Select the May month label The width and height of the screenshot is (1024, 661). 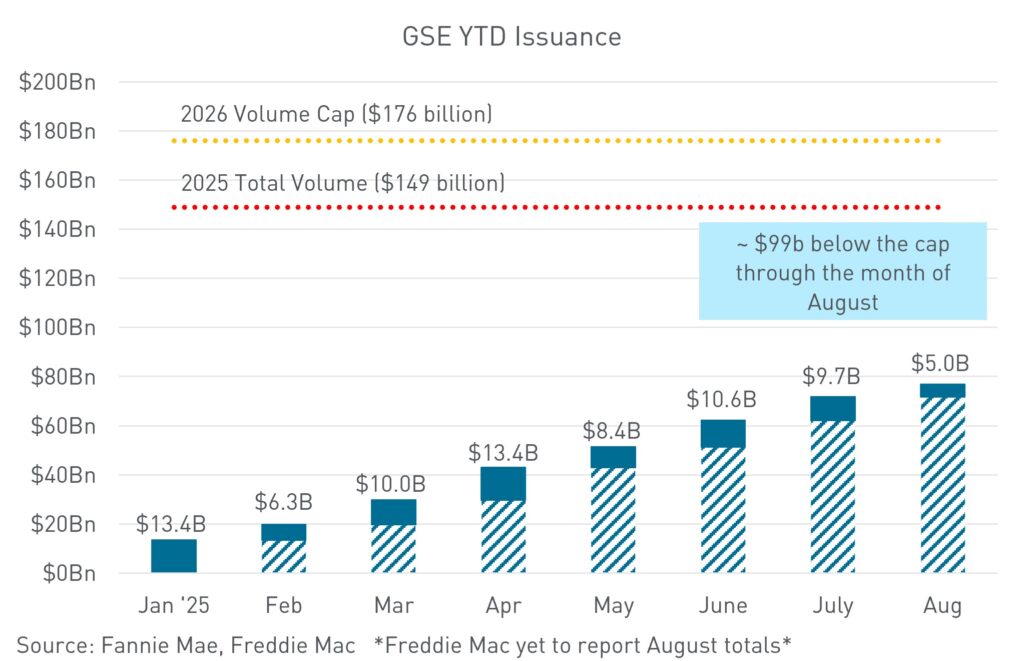(x=613, y=607)
